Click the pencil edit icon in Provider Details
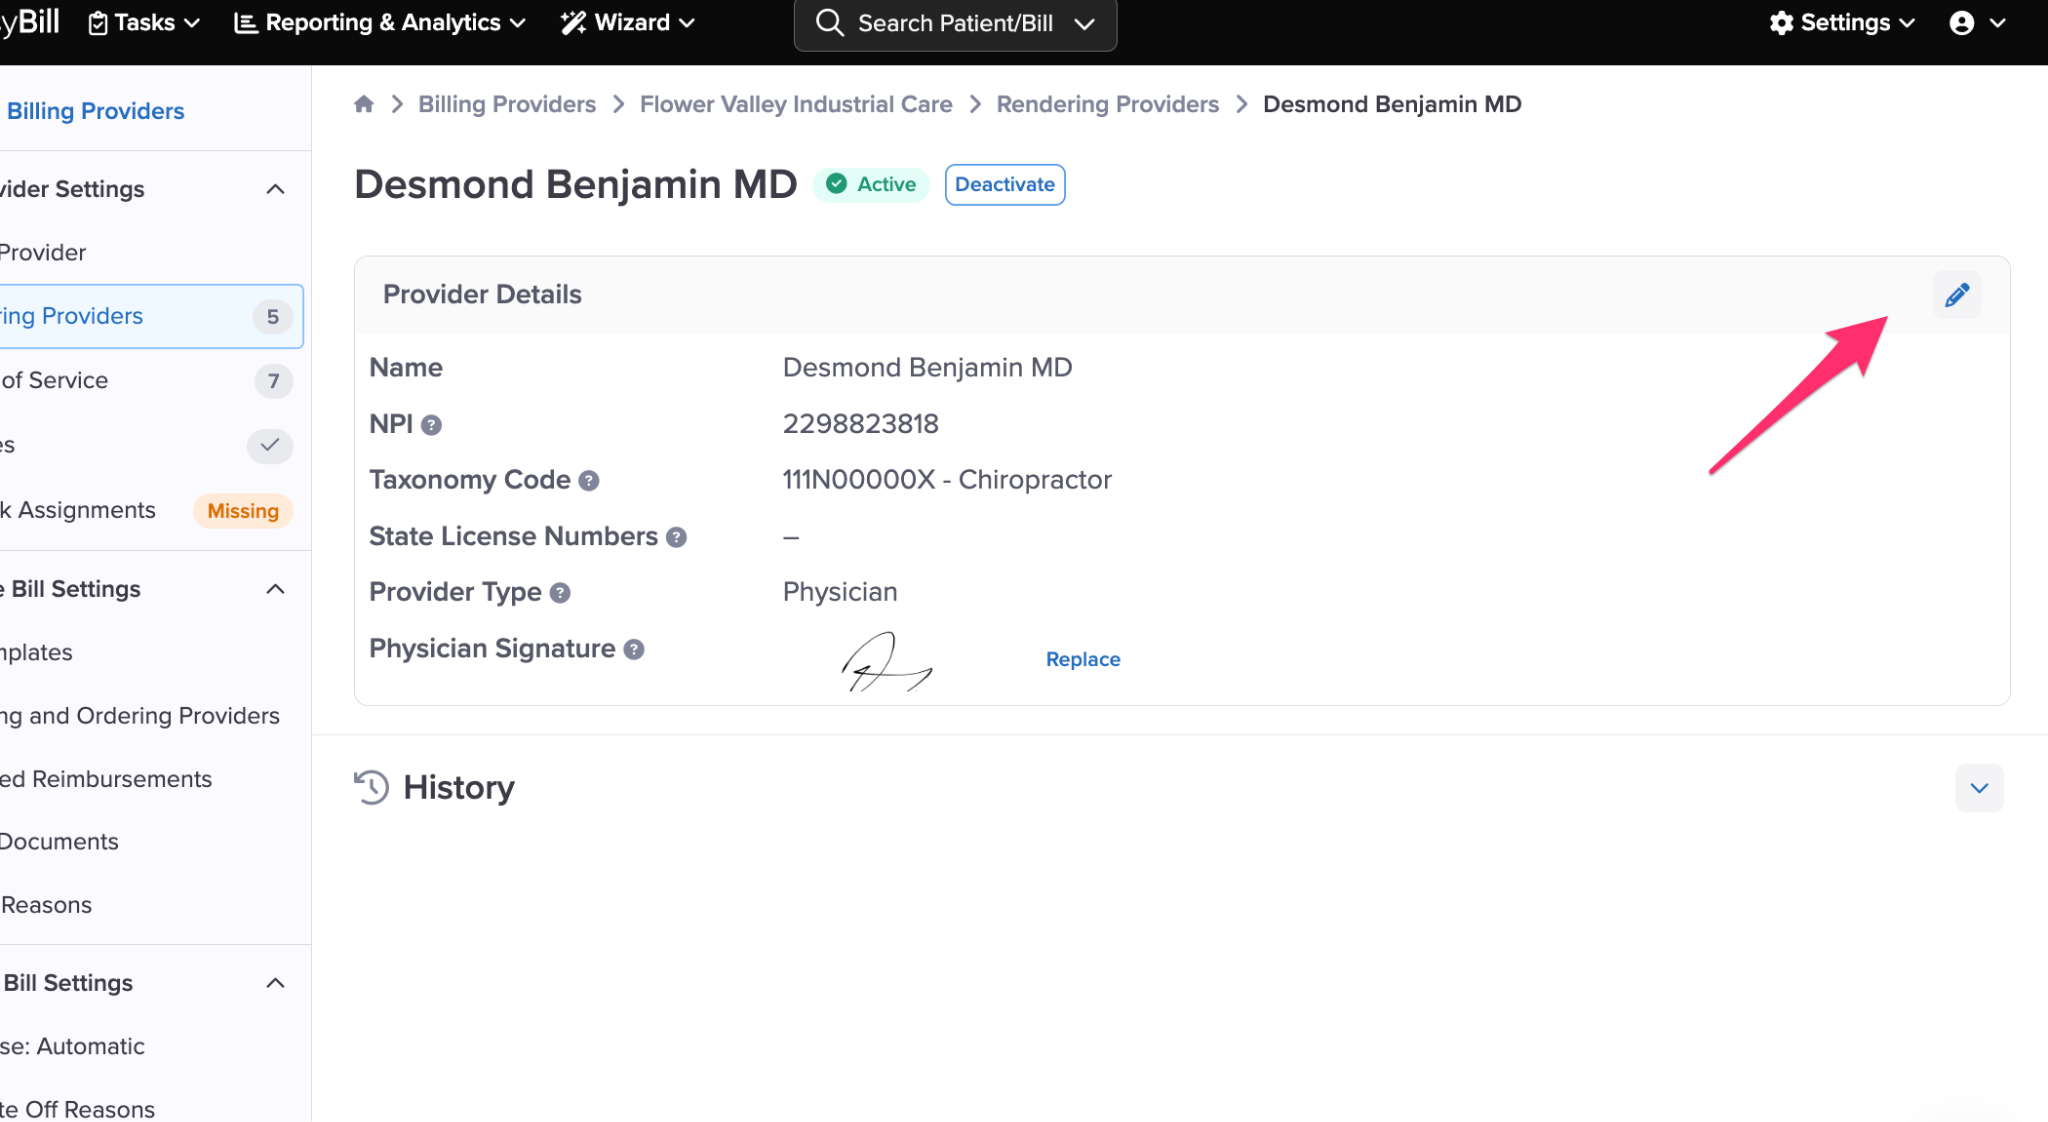The width and height of the screenshot is (2048, 1122). pos(1956,295)
